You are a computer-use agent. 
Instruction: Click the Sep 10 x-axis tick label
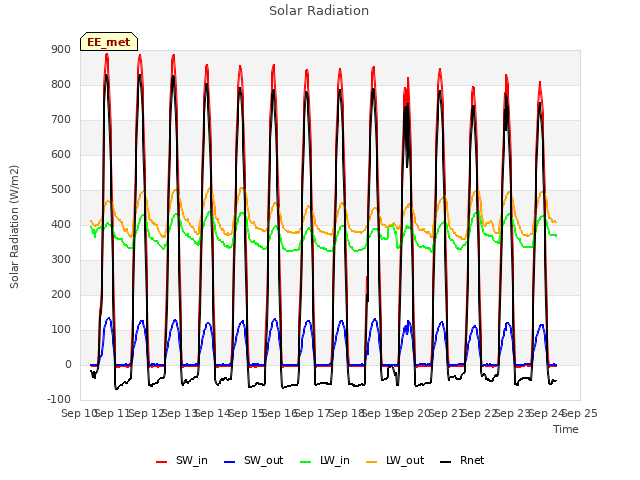click(x=79, y=413)
